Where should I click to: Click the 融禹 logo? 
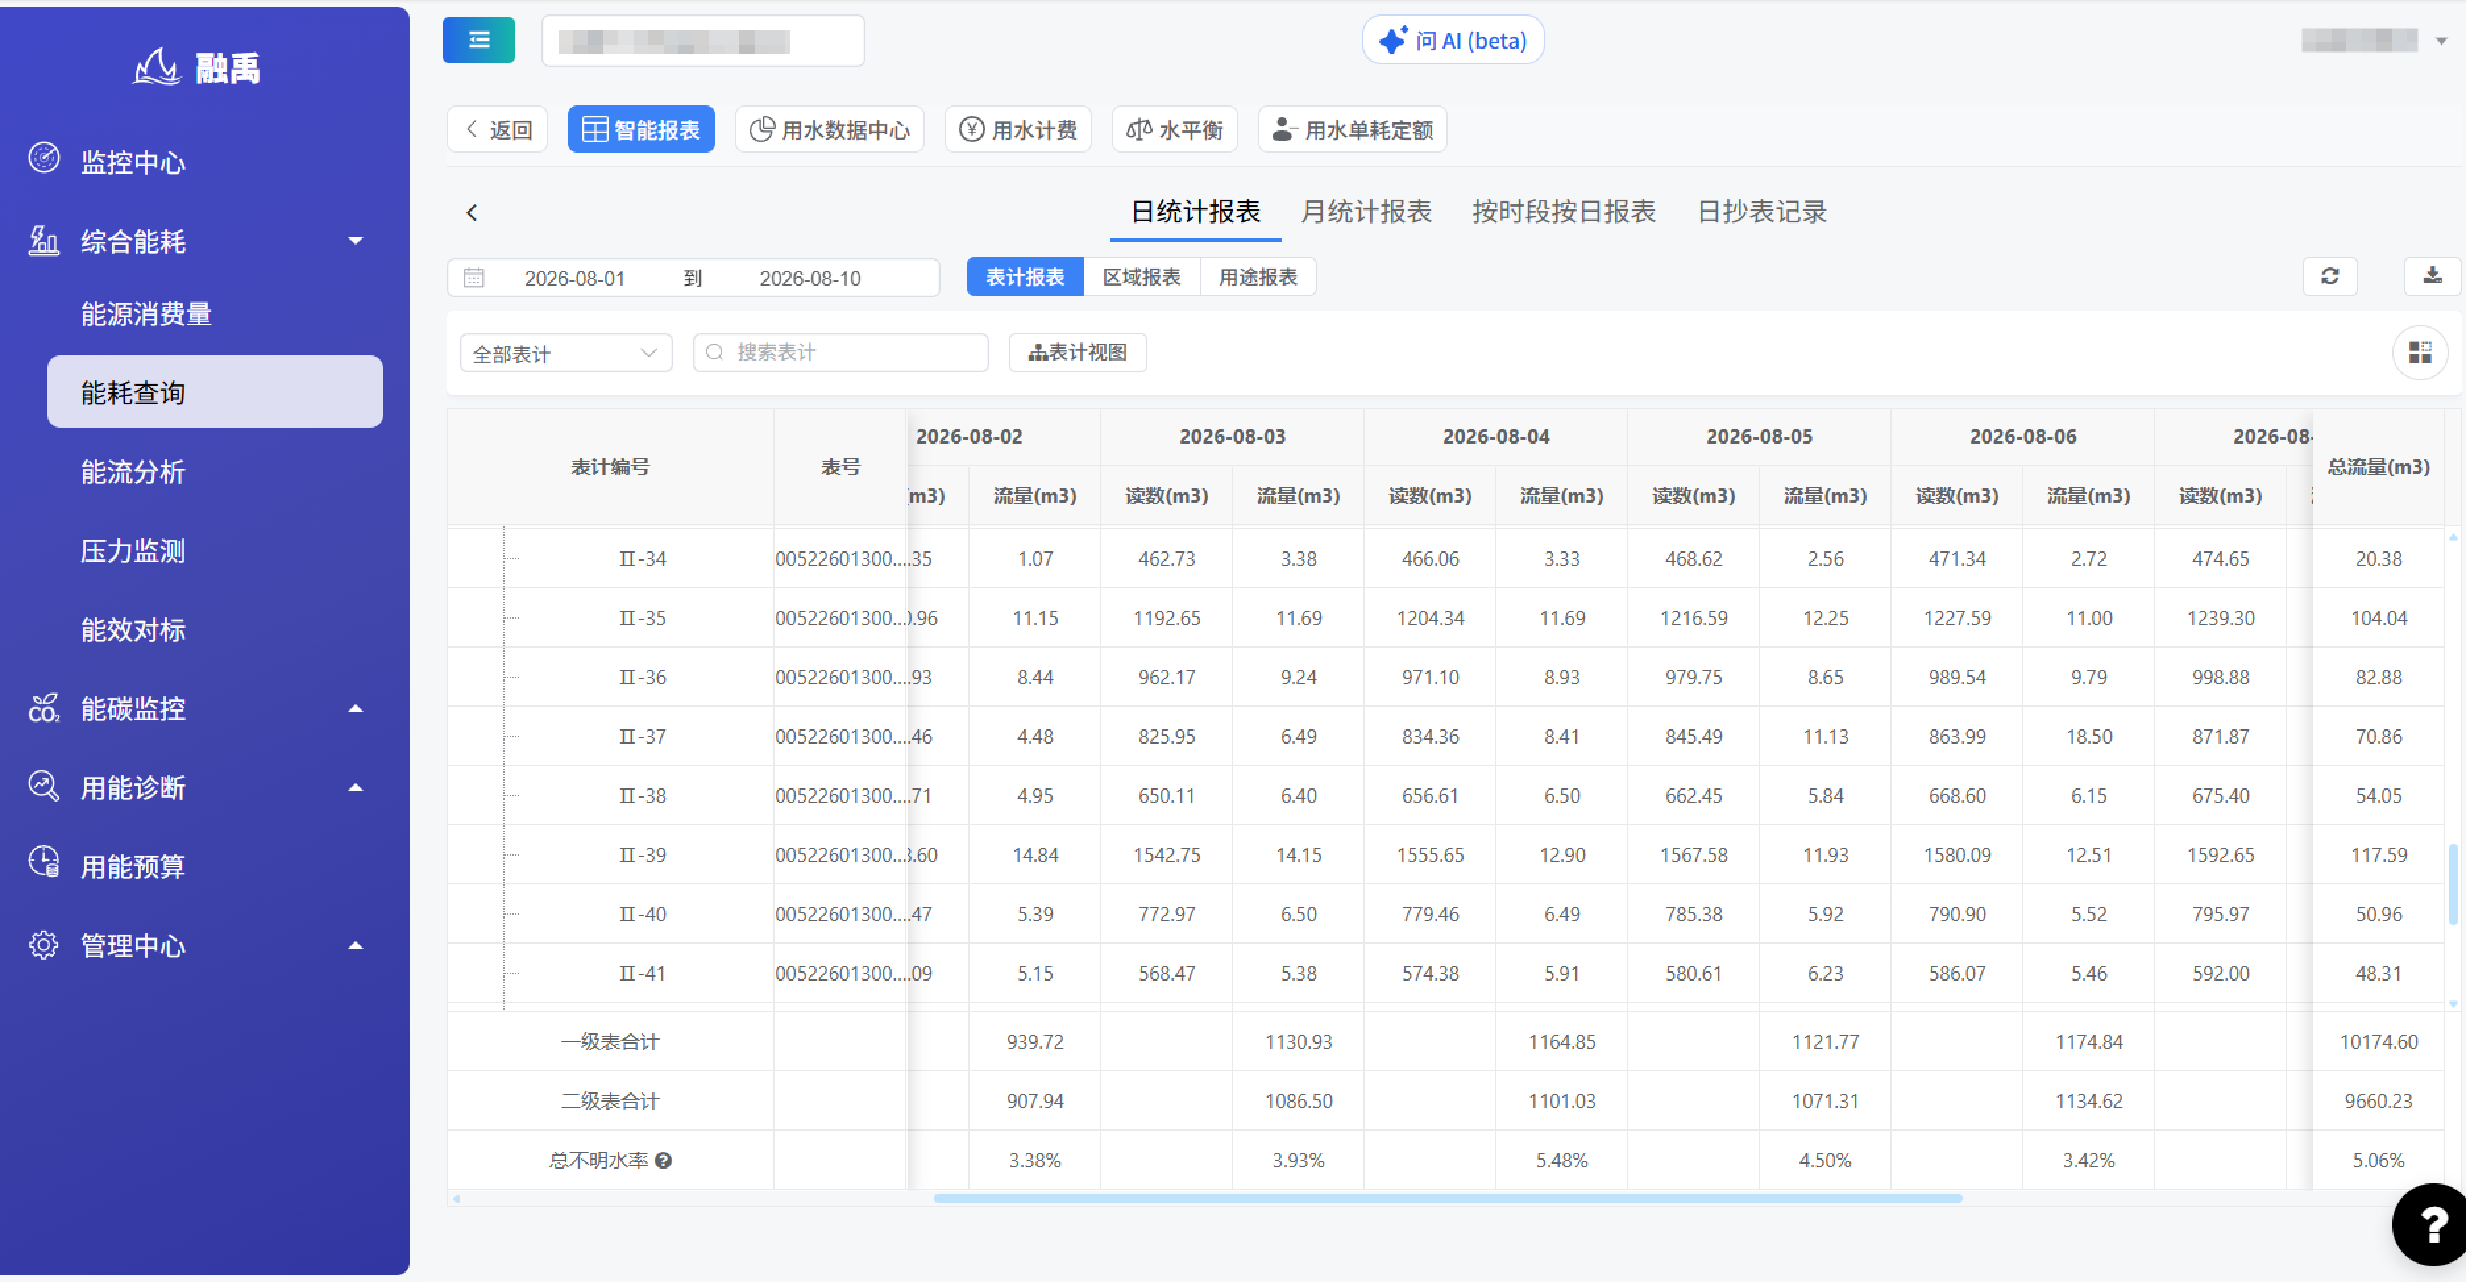[198, 67]
